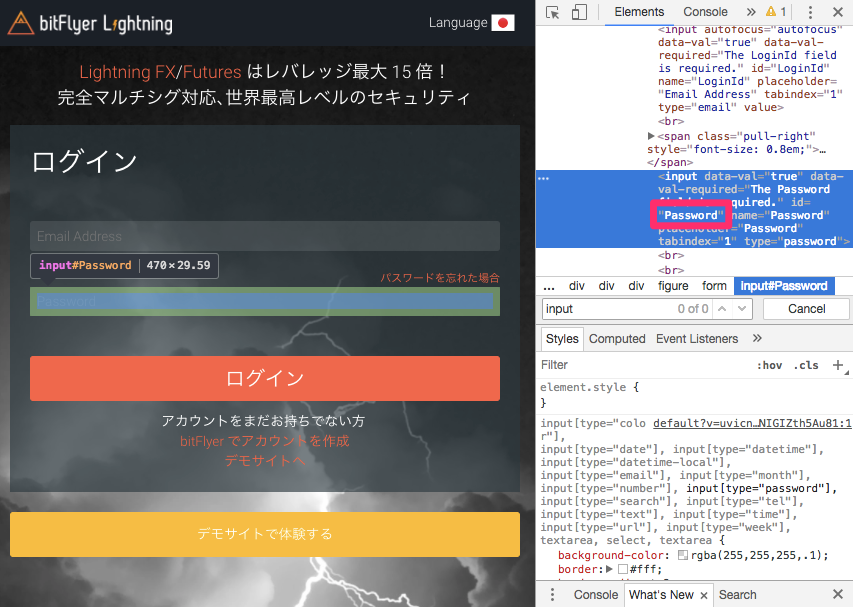This screenshot has width=853, height=607.
Task: Expand the span pull-right node
Action: tap(651, 136)
